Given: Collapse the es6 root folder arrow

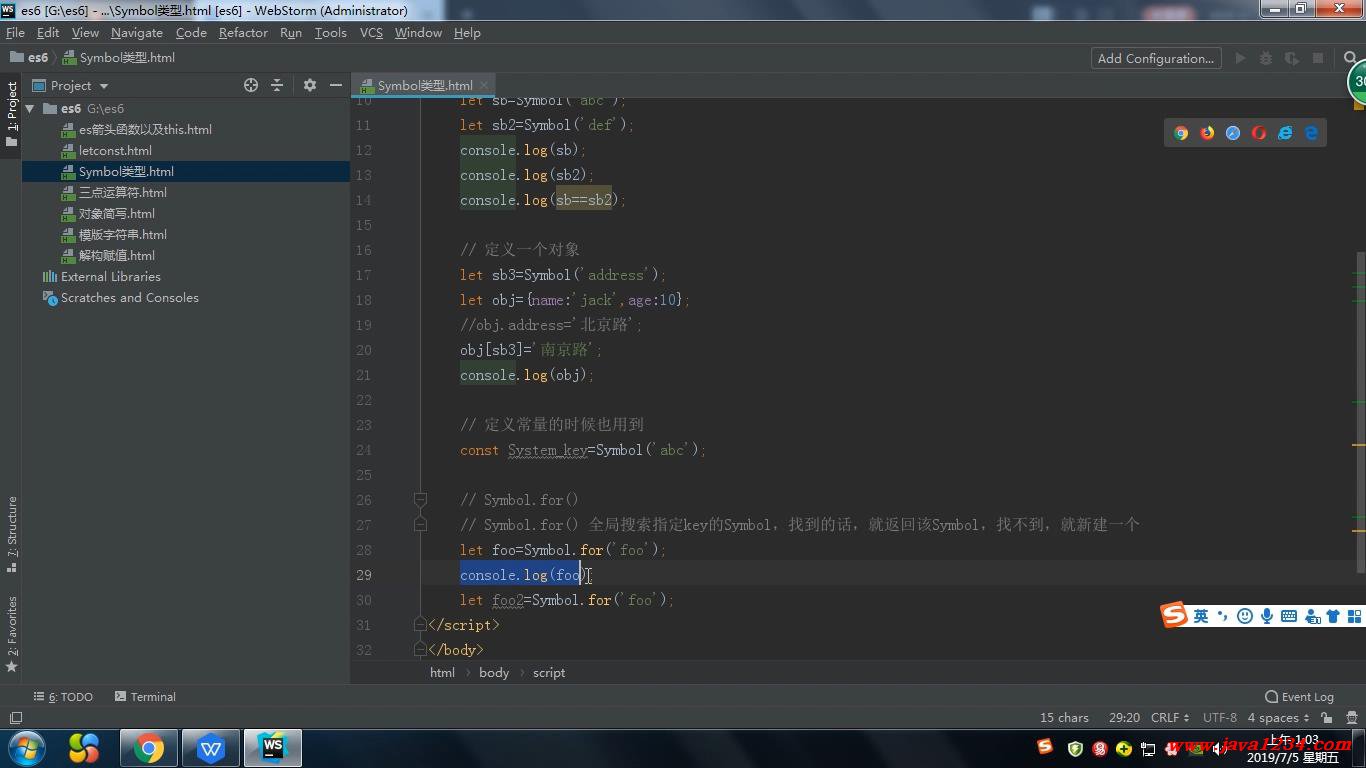Looking at the screenshot, I should pyautogui.click(x=31, y=108).
